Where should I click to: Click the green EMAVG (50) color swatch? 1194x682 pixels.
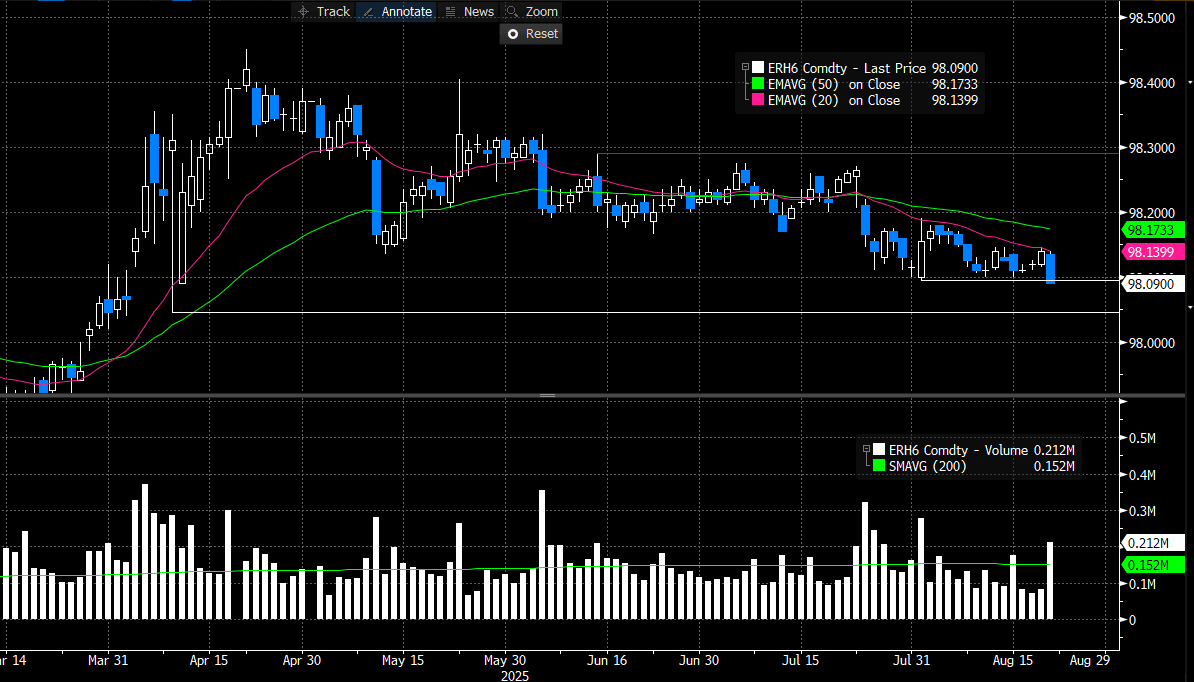pos(758,84)
